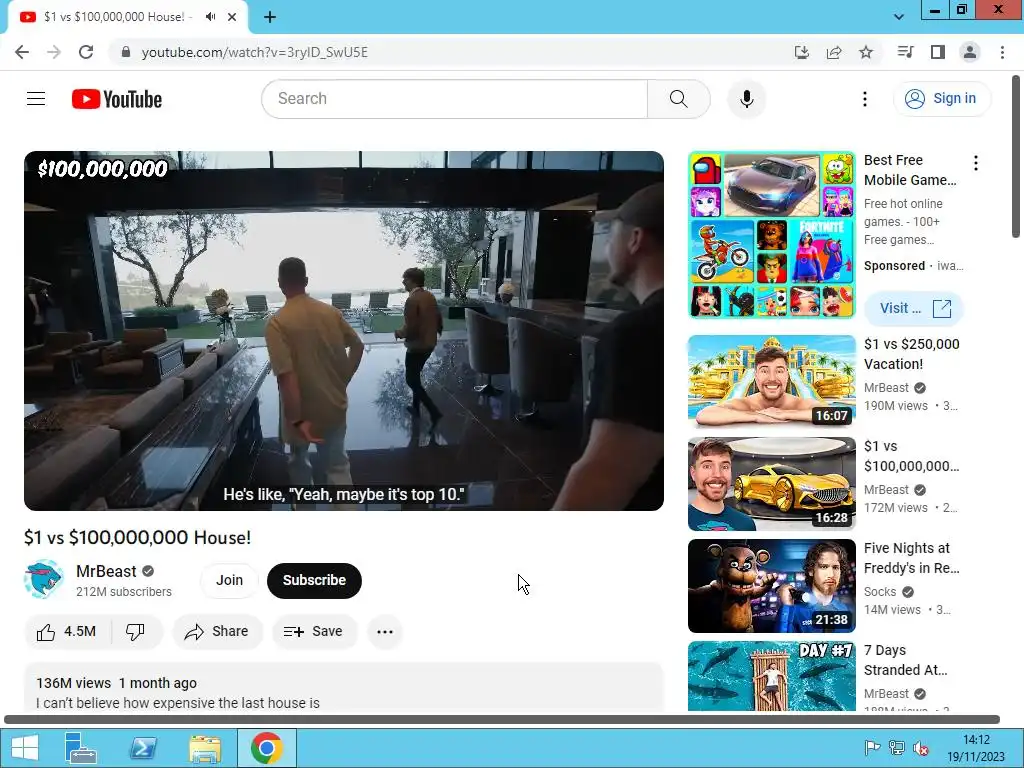Open 7 Days Stranded At... video title
Image resolution: width=1024 pixels, height=768 pixels.
click(906, 660)
